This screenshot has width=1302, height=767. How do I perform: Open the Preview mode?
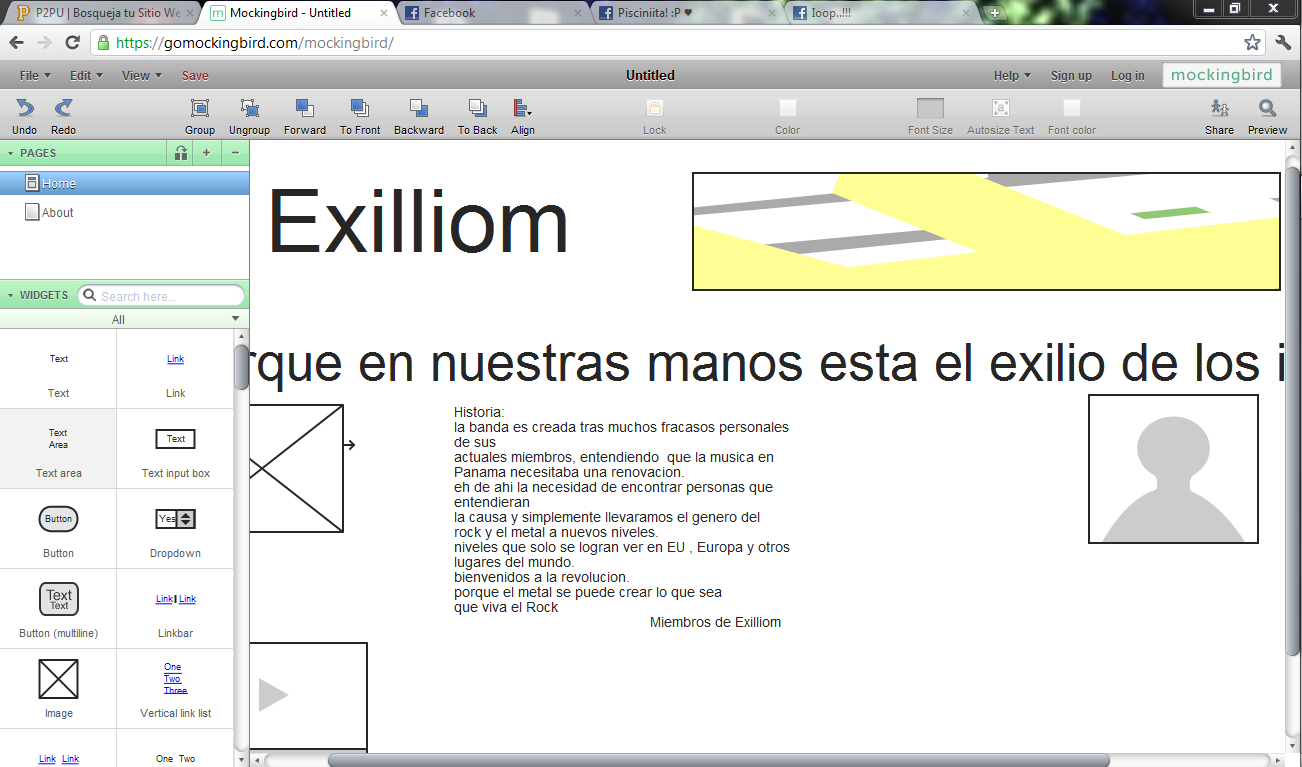1267,108
